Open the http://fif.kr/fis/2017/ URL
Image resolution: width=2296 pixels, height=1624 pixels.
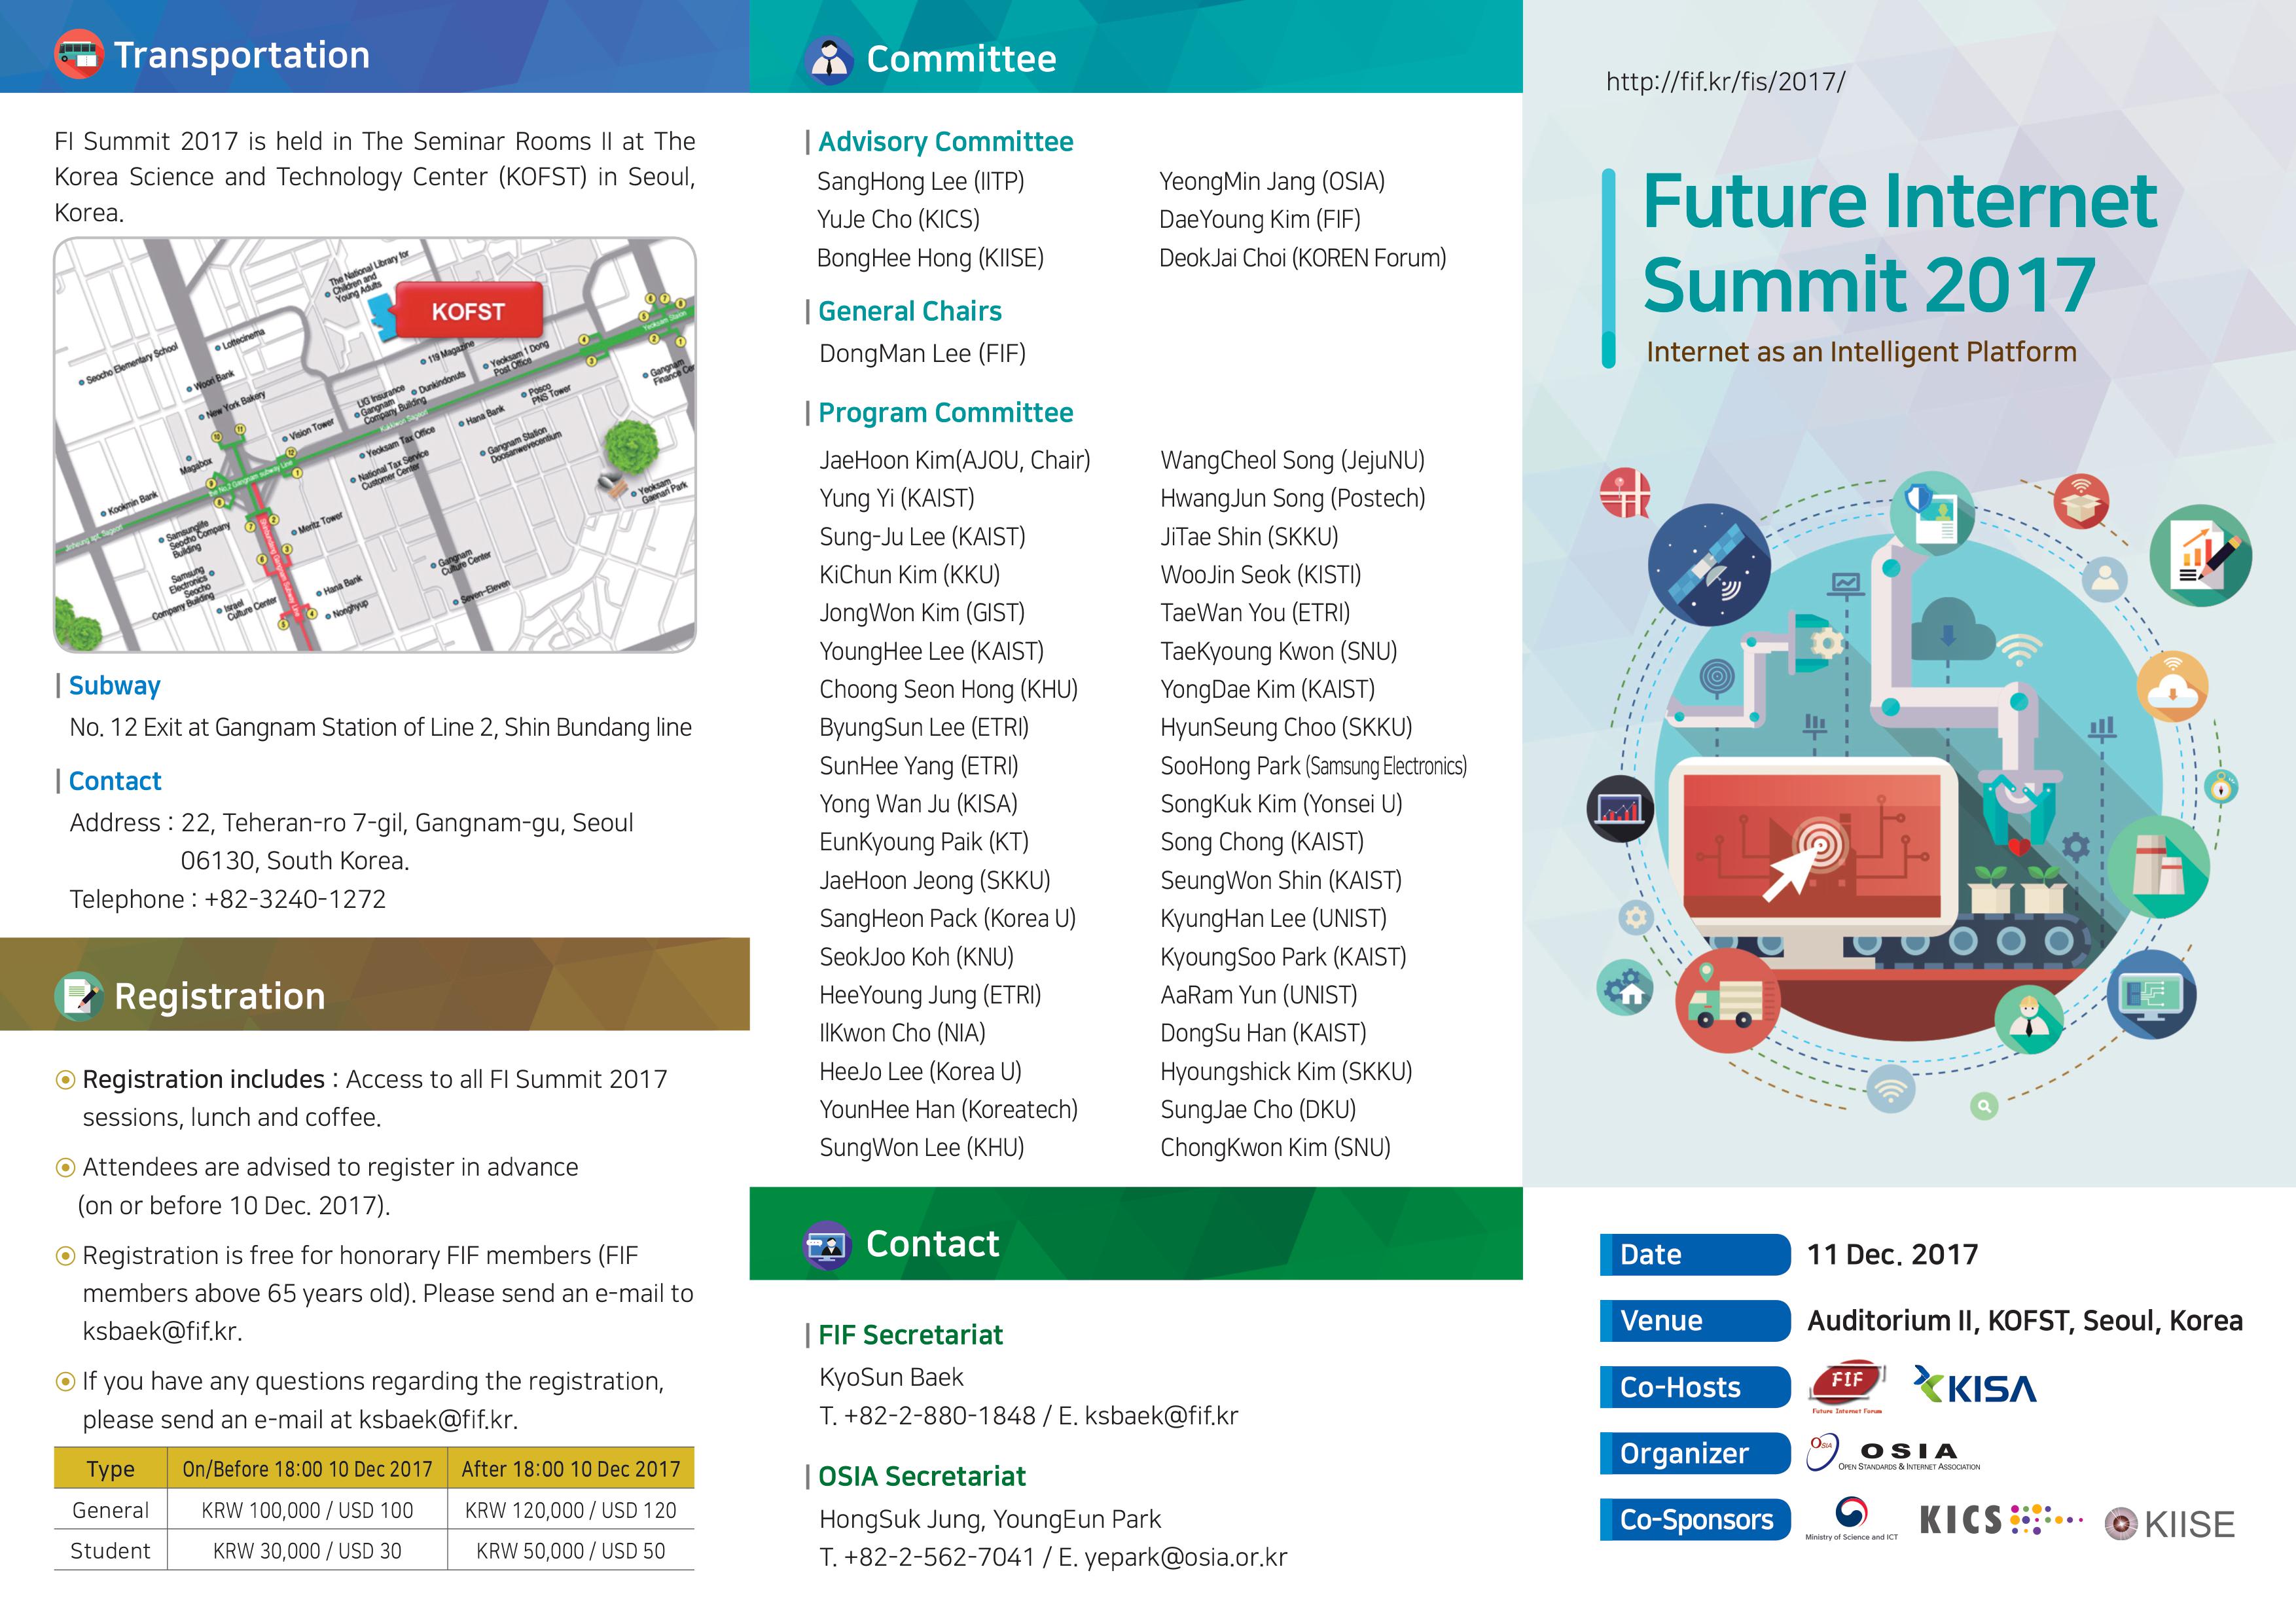tap(1725, 81)
